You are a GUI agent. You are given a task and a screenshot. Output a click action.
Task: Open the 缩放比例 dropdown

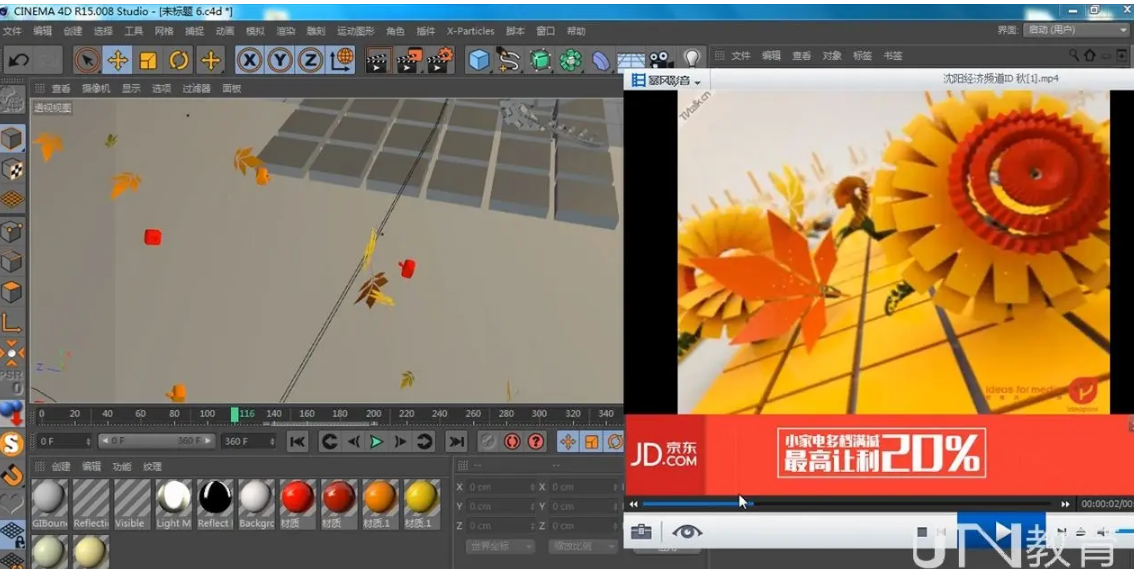click(x=583, y=547)
